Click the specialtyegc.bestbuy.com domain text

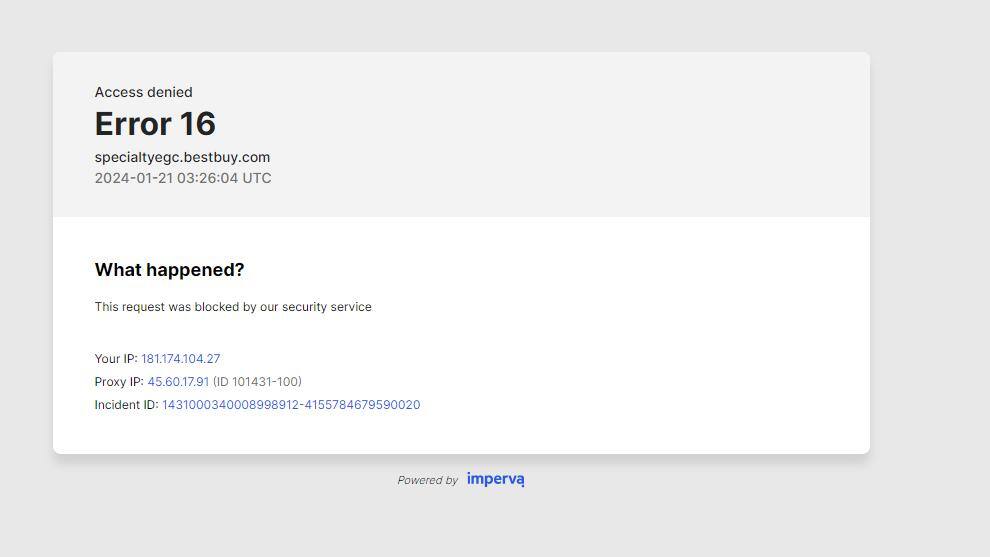click(x=182, y=157)
